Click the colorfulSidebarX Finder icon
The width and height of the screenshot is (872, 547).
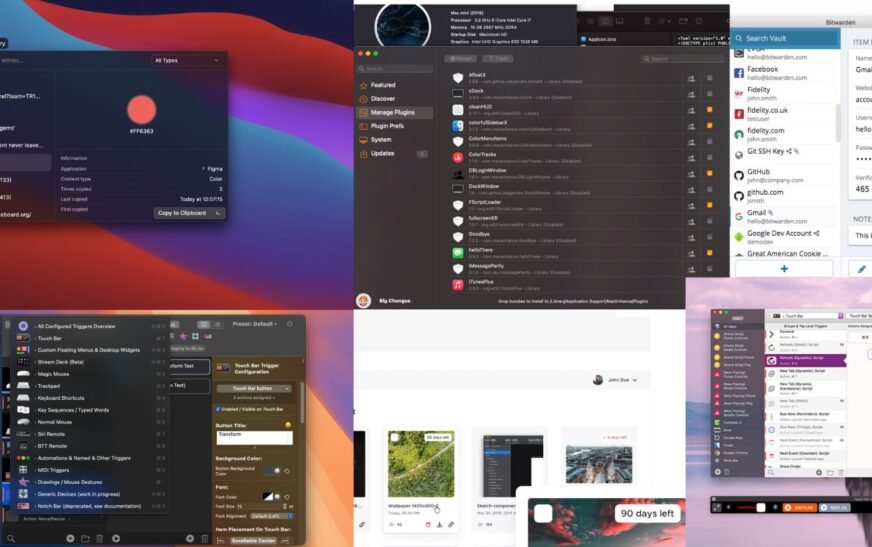point(458,126)
